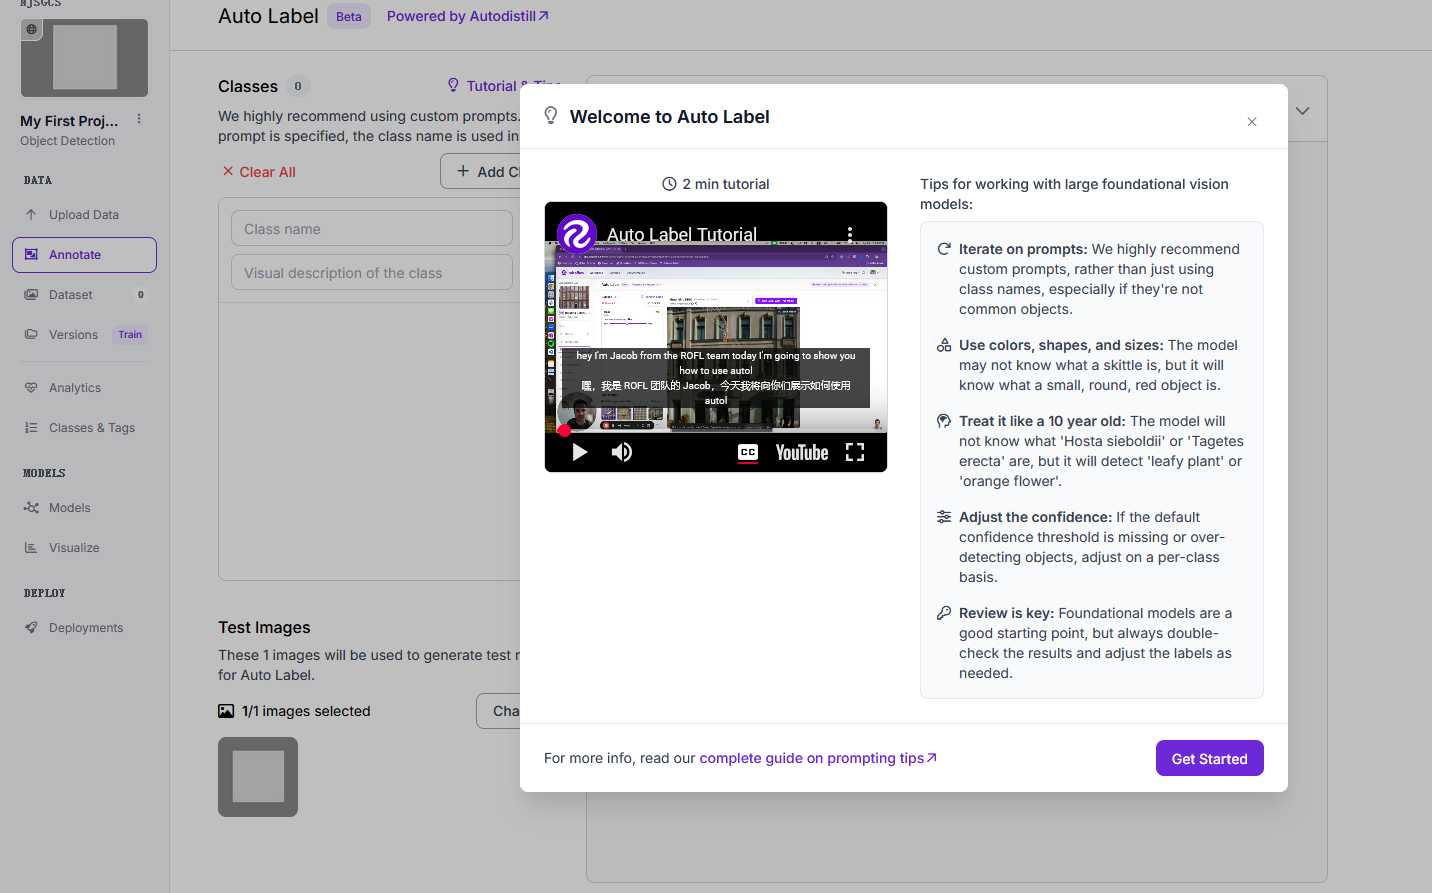Open the Upload Data page

pyautogui.click(x=84, y=215)
